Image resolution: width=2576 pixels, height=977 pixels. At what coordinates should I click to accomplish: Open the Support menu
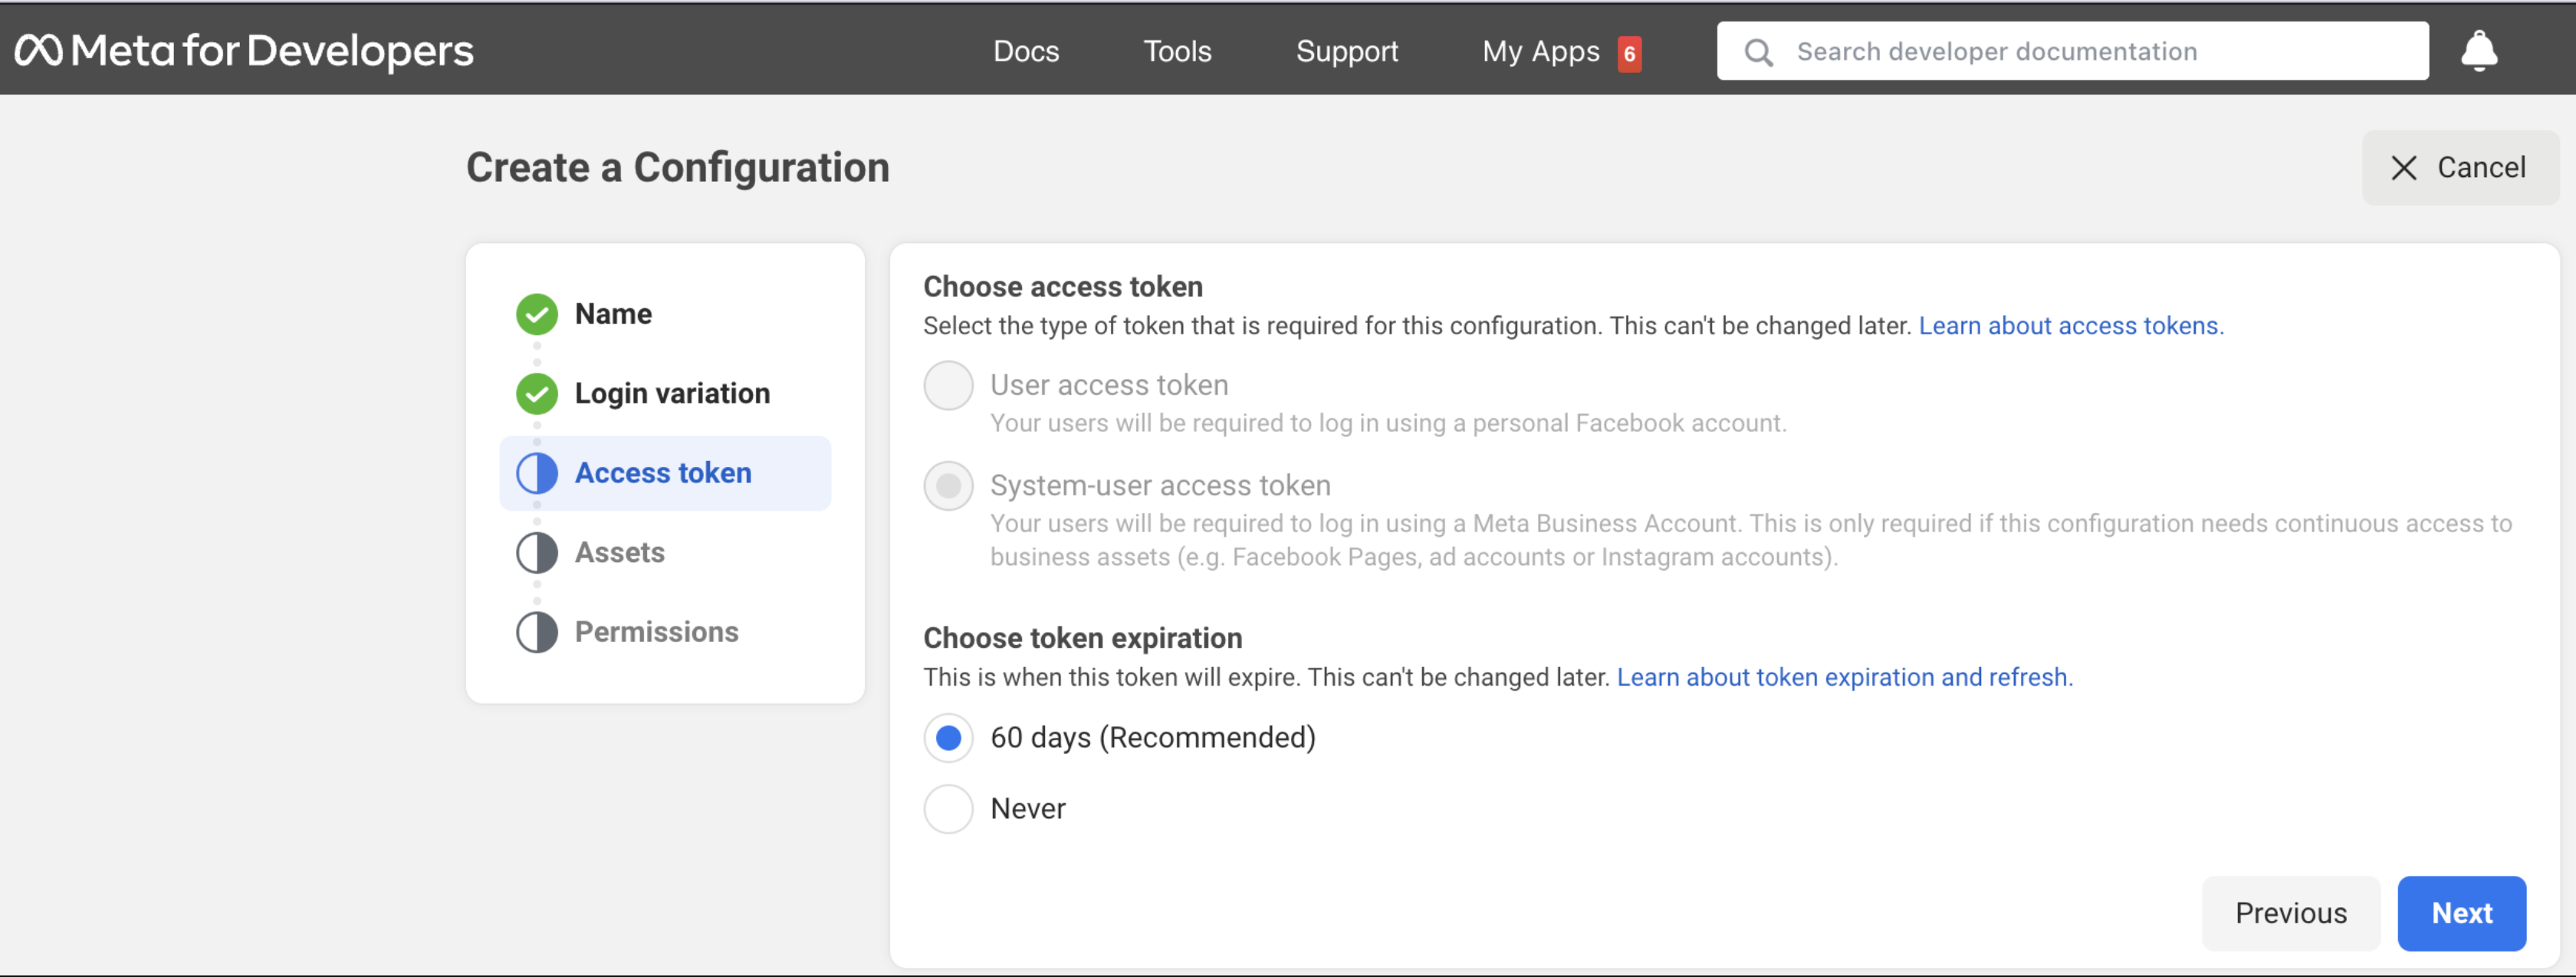(1346, 52)
